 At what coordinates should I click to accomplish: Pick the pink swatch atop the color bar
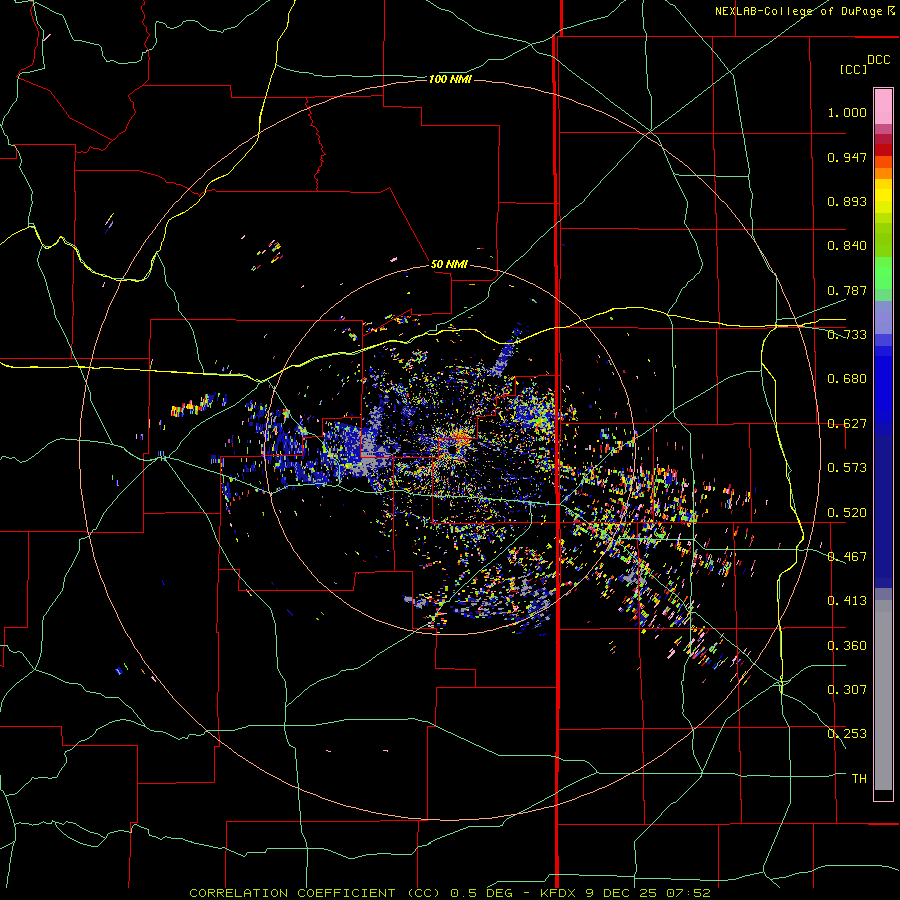[x=883, y=107]
